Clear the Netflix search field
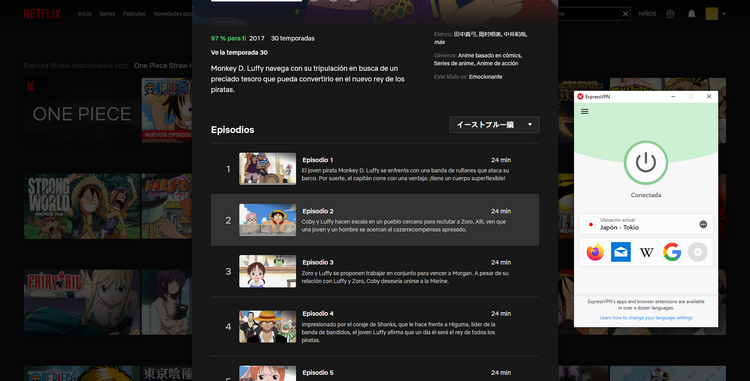The height and width of the screenshot is (381, 750). pyautogui.click(x=625, y=14)
